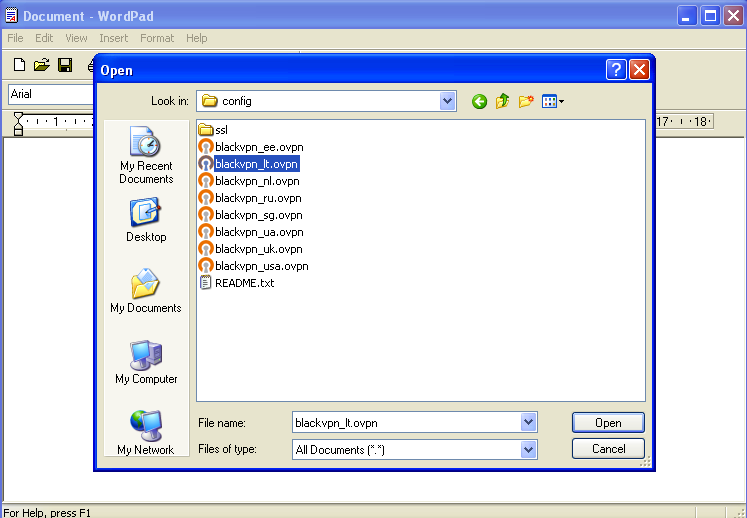Select blackvpn_ee.ovpn file
Image resolution: width=747 pixels, height=518 pixels.
tap(251, 147)
